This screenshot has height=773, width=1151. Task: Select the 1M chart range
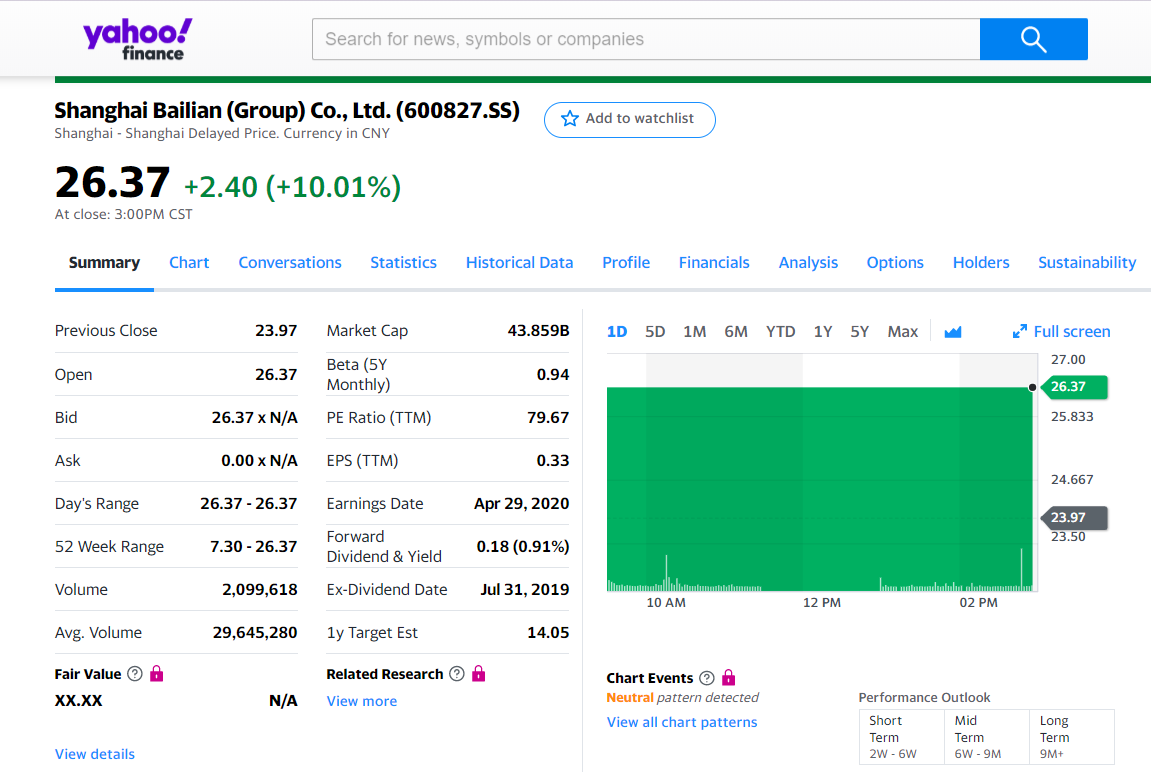(694, 332)
